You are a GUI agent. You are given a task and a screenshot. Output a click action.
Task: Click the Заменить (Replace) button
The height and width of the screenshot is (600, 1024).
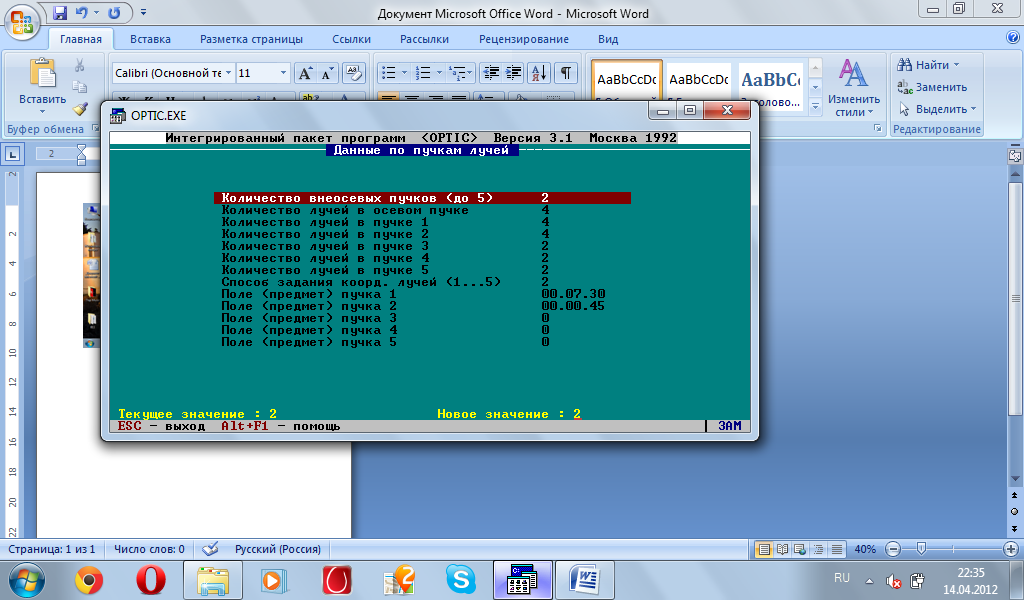932,87
